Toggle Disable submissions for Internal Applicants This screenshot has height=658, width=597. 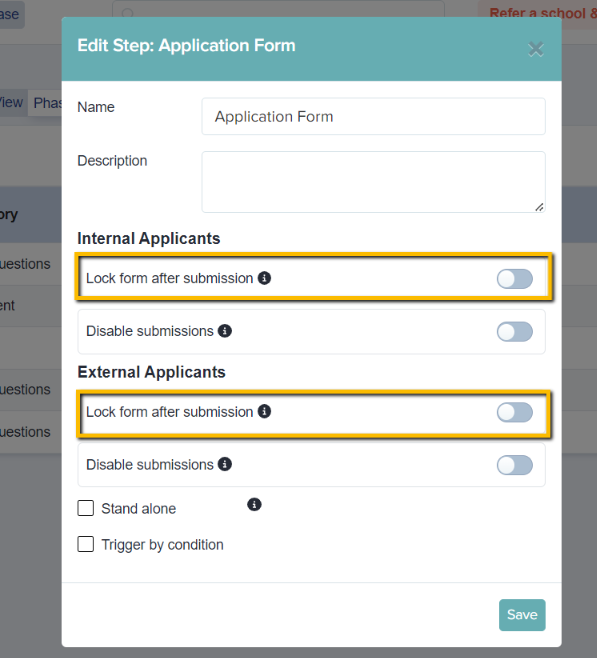coord(515,332)
